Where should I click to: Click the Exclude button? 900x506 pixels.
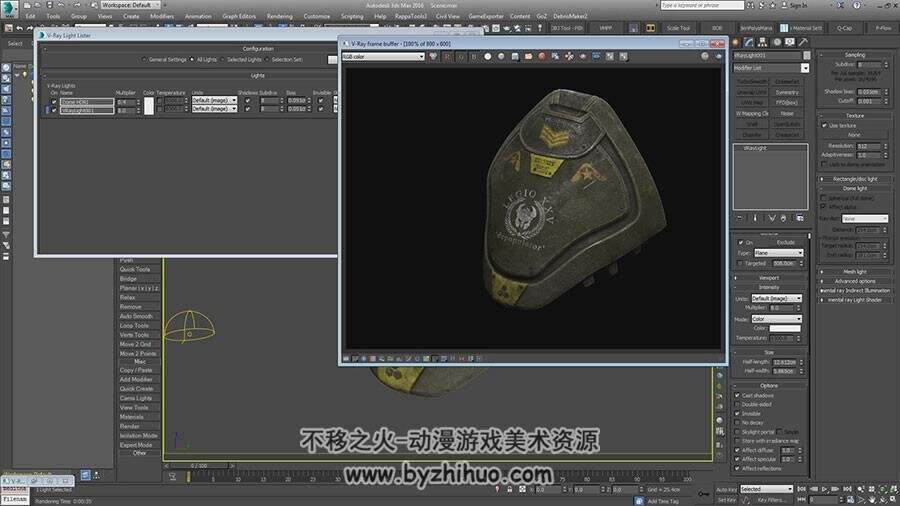point(785,243)
